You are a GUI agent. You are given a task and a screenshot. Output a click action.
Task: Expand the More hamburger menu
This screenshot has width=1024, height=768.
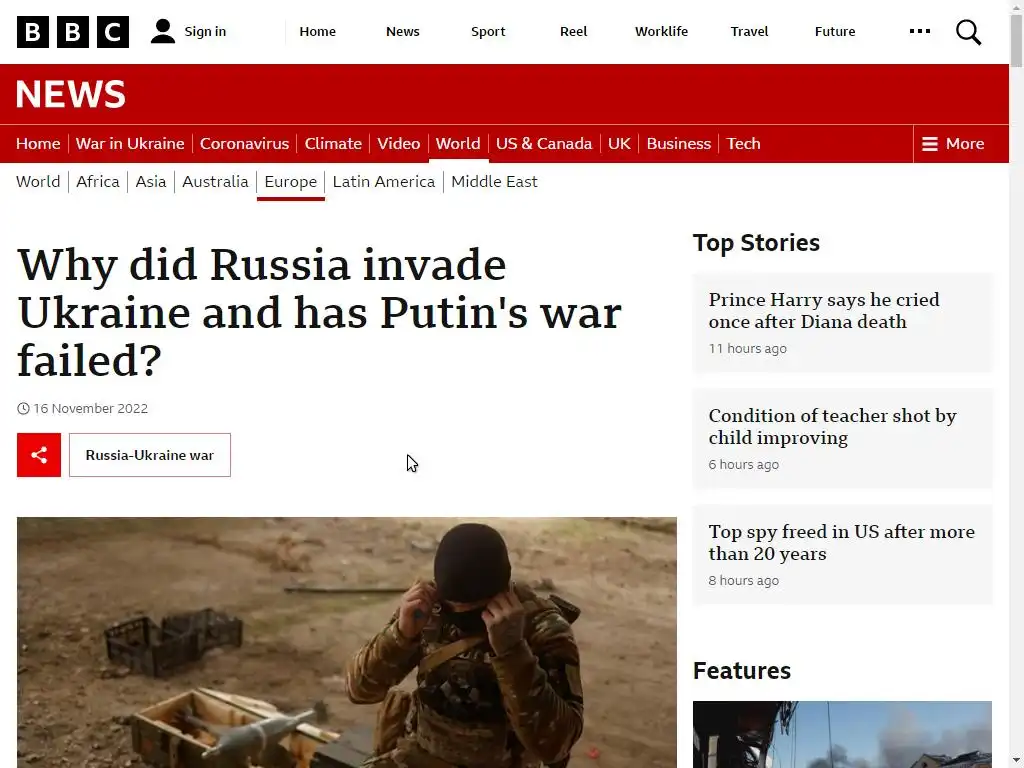[953, 144]
